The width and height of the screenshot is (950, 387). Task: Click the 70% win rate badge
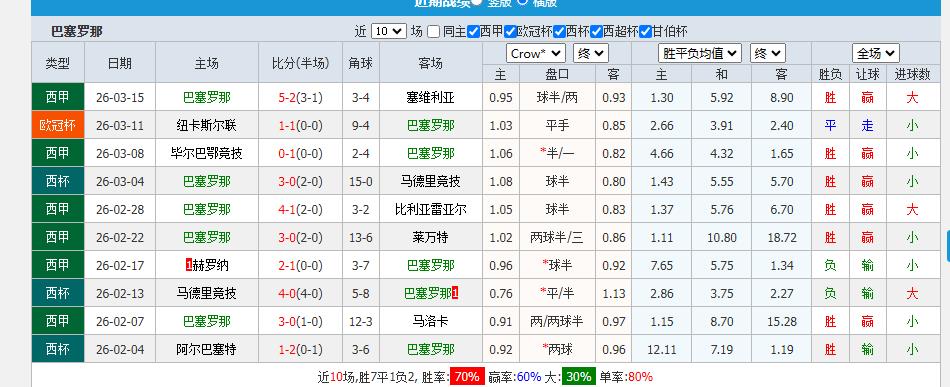(x=467, y=377)
